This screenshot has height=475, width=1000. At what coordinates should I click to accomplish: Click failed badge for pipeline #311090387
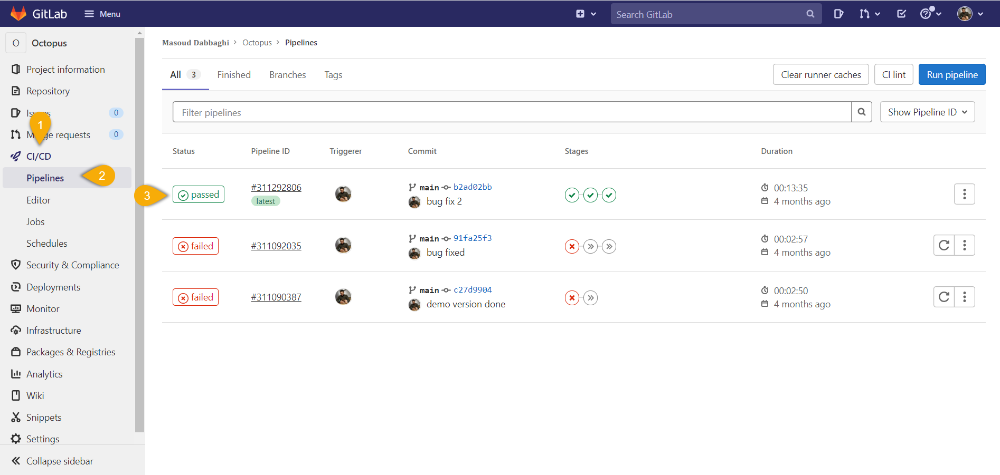pos(195,297)
